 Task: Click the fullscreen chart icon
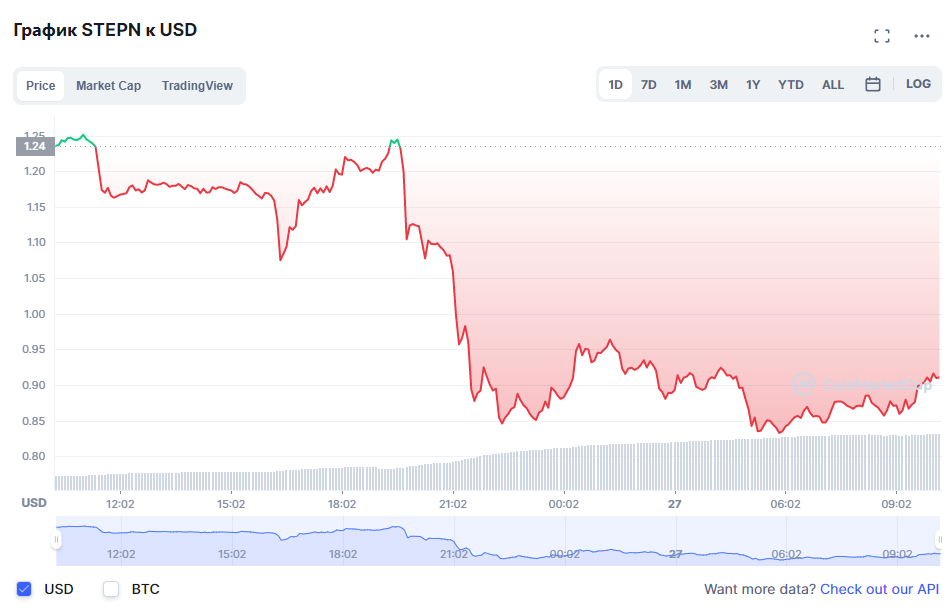881,36
